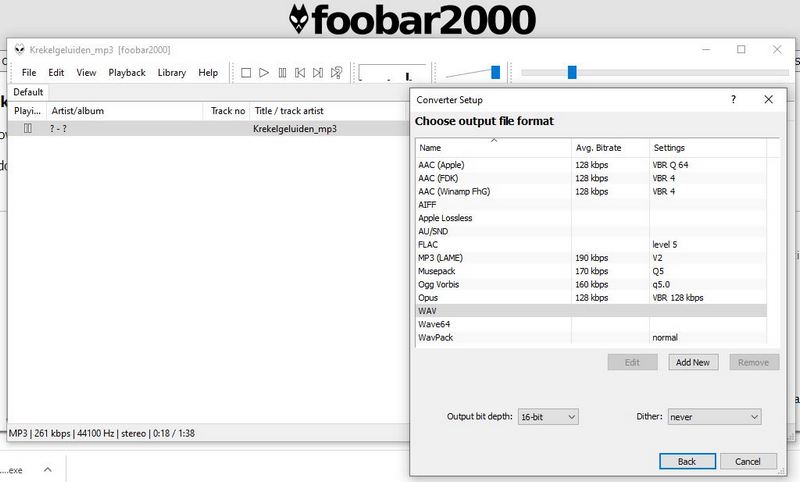Select the Opus format row
The width and height of the screenshot is (800, 482).
pos(591,297)
